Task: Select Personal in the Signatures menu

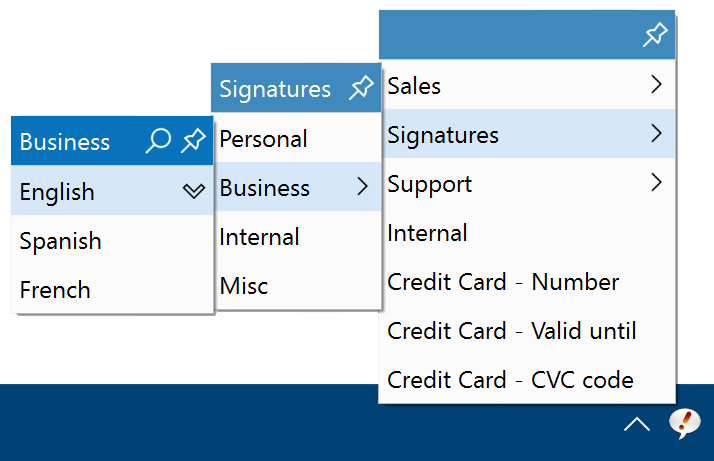Action: pyautogui.click(x=298, y=138)
